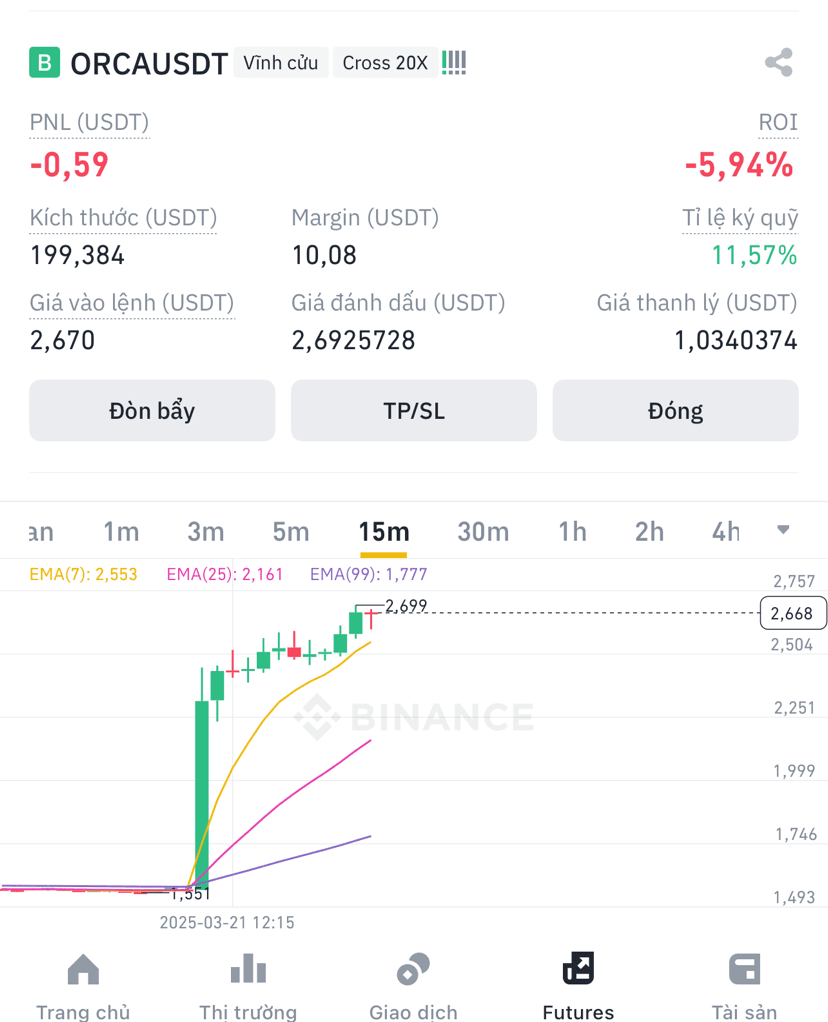Select the 1m timeframe tab
This screenshot has width=828, height=1022.
121,532
